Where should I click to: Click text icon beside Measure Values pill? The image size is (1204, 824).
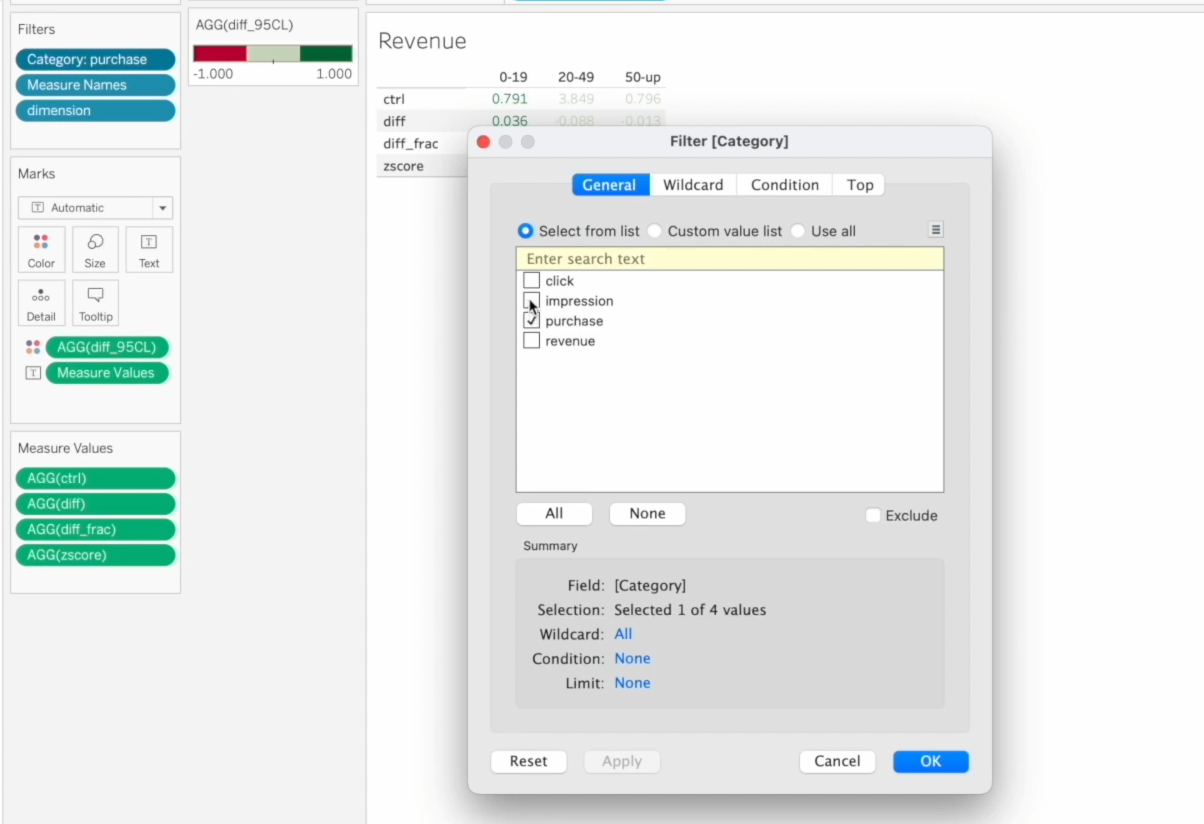(x=33, y=373)
